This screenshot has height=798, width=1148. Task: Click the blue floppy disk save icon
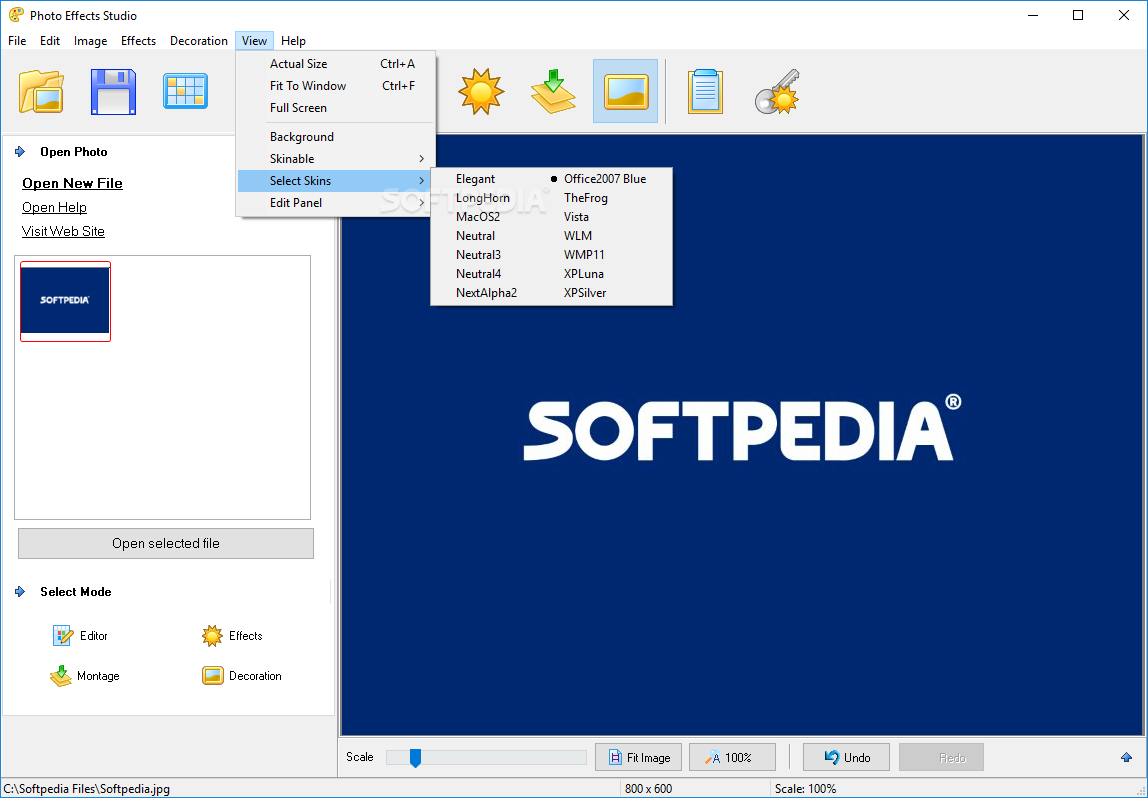(113, 92)
